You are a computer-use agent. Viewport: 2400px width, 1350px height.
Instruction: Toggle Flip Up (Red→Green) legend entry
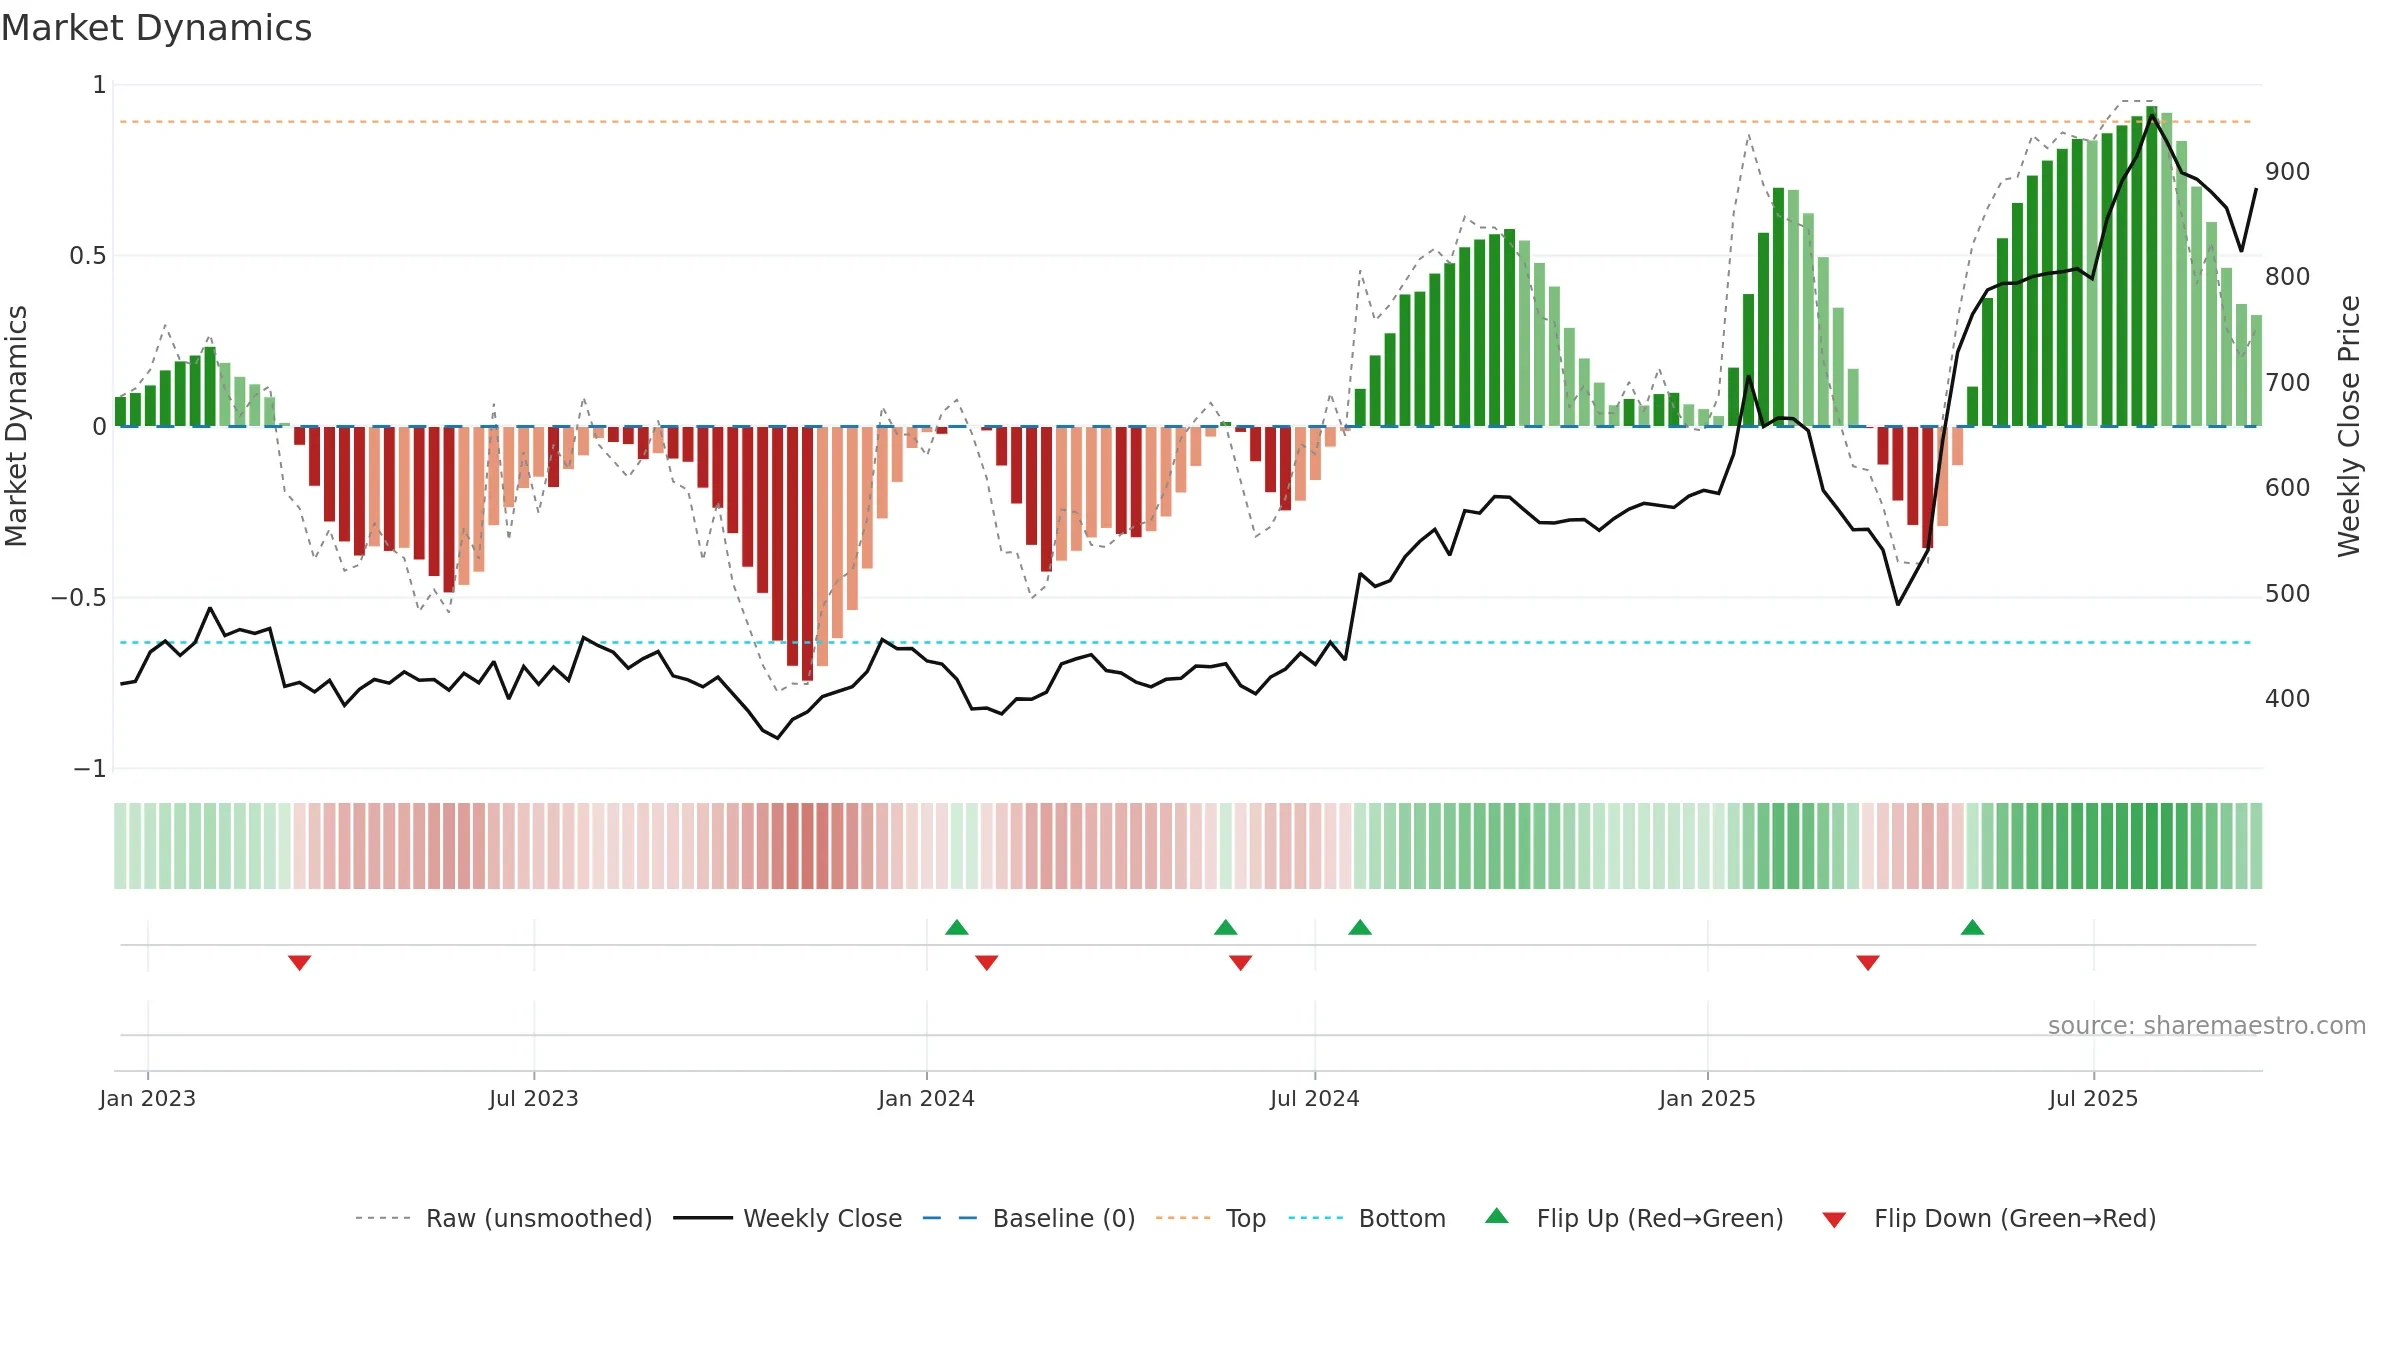[1634, 1219]
